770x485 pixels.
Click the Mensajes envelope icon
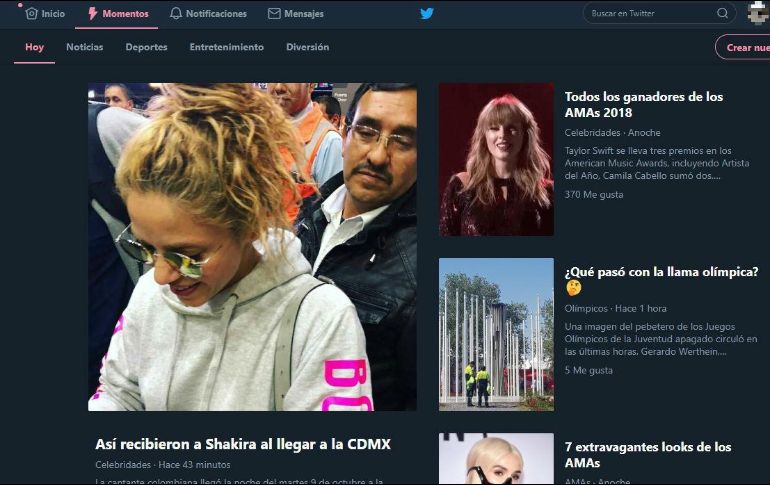[274, 14]
